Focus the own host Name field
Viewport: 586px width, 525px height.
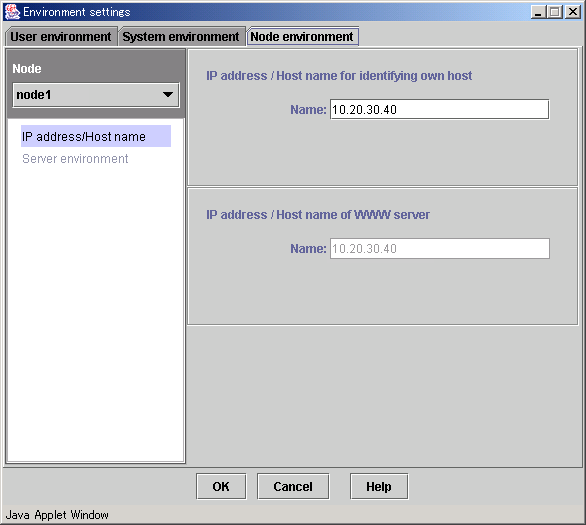[x=440, y=109]
